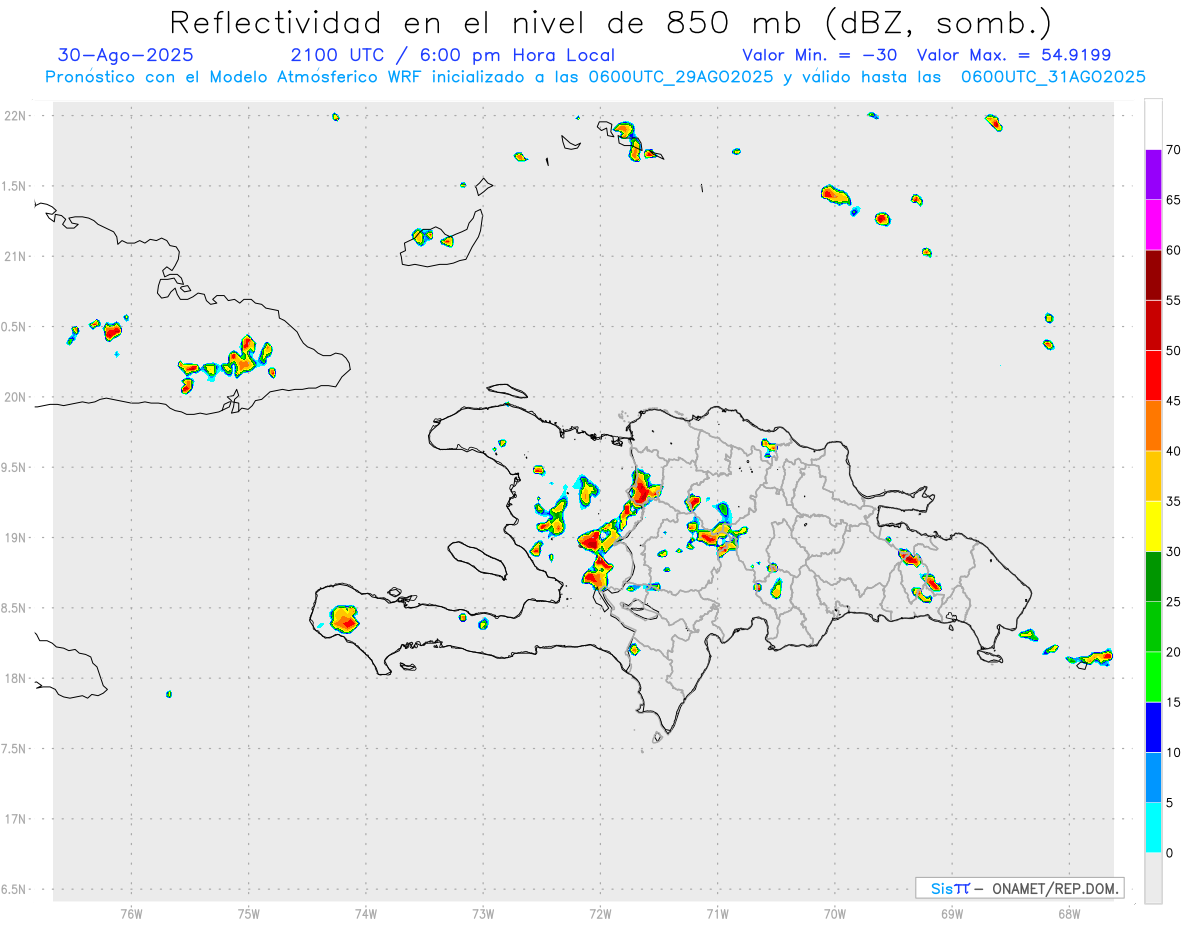This screenshot has height=927, width=1200.
Task: Click the latitude axis label '18N'
Action: [x=15, y=679]
